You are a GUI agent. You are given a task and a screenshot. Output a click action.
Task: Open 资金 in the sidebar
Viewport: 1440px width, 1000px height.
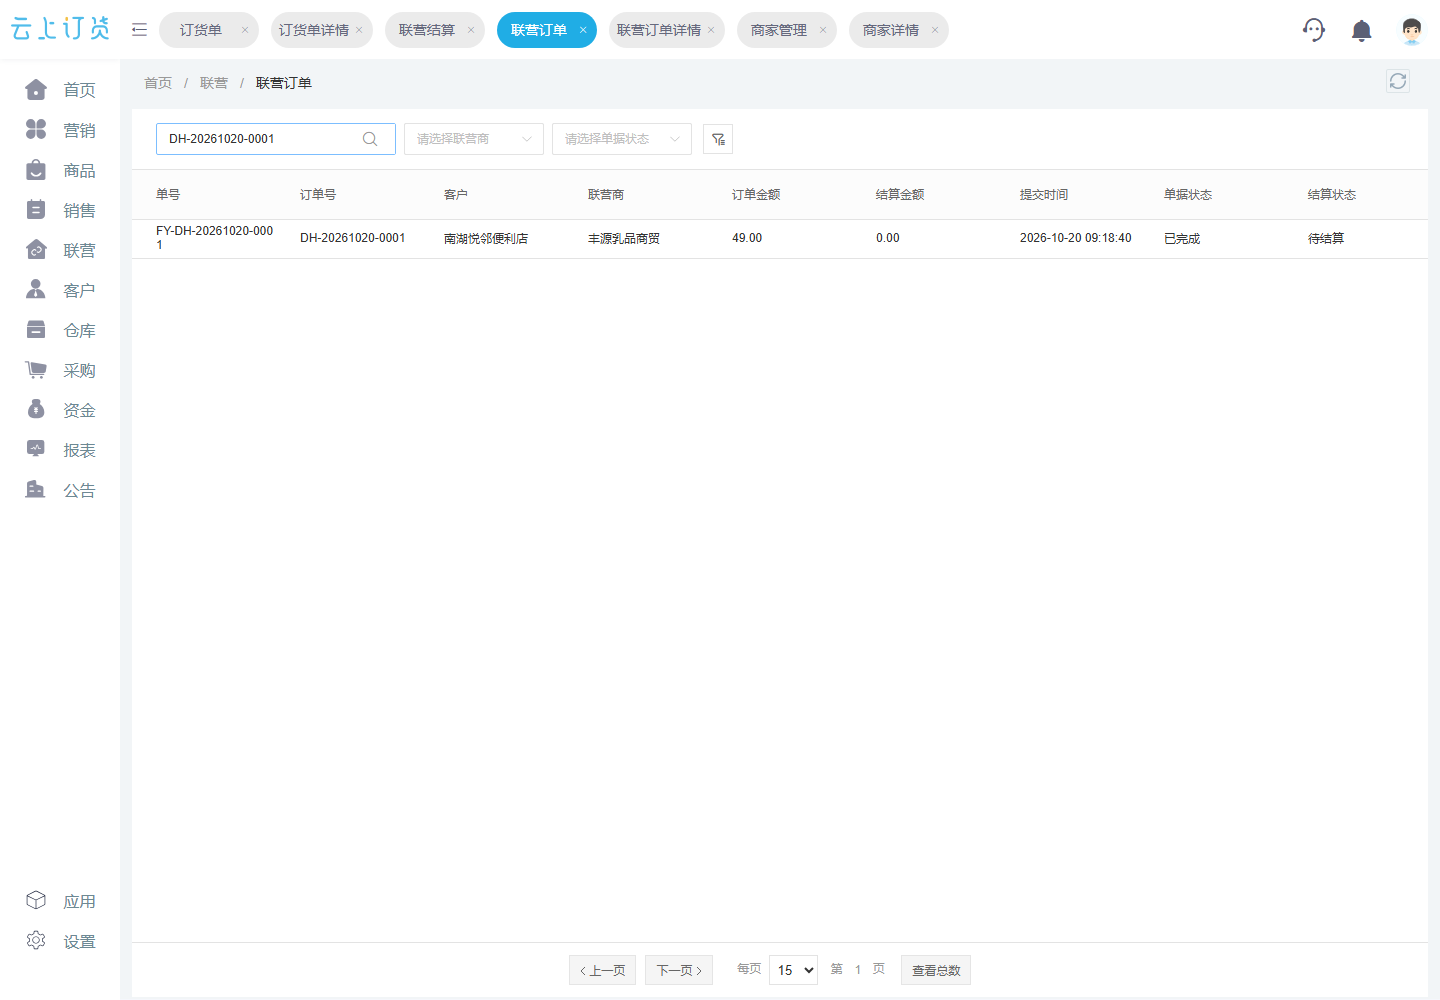[60, 410]
